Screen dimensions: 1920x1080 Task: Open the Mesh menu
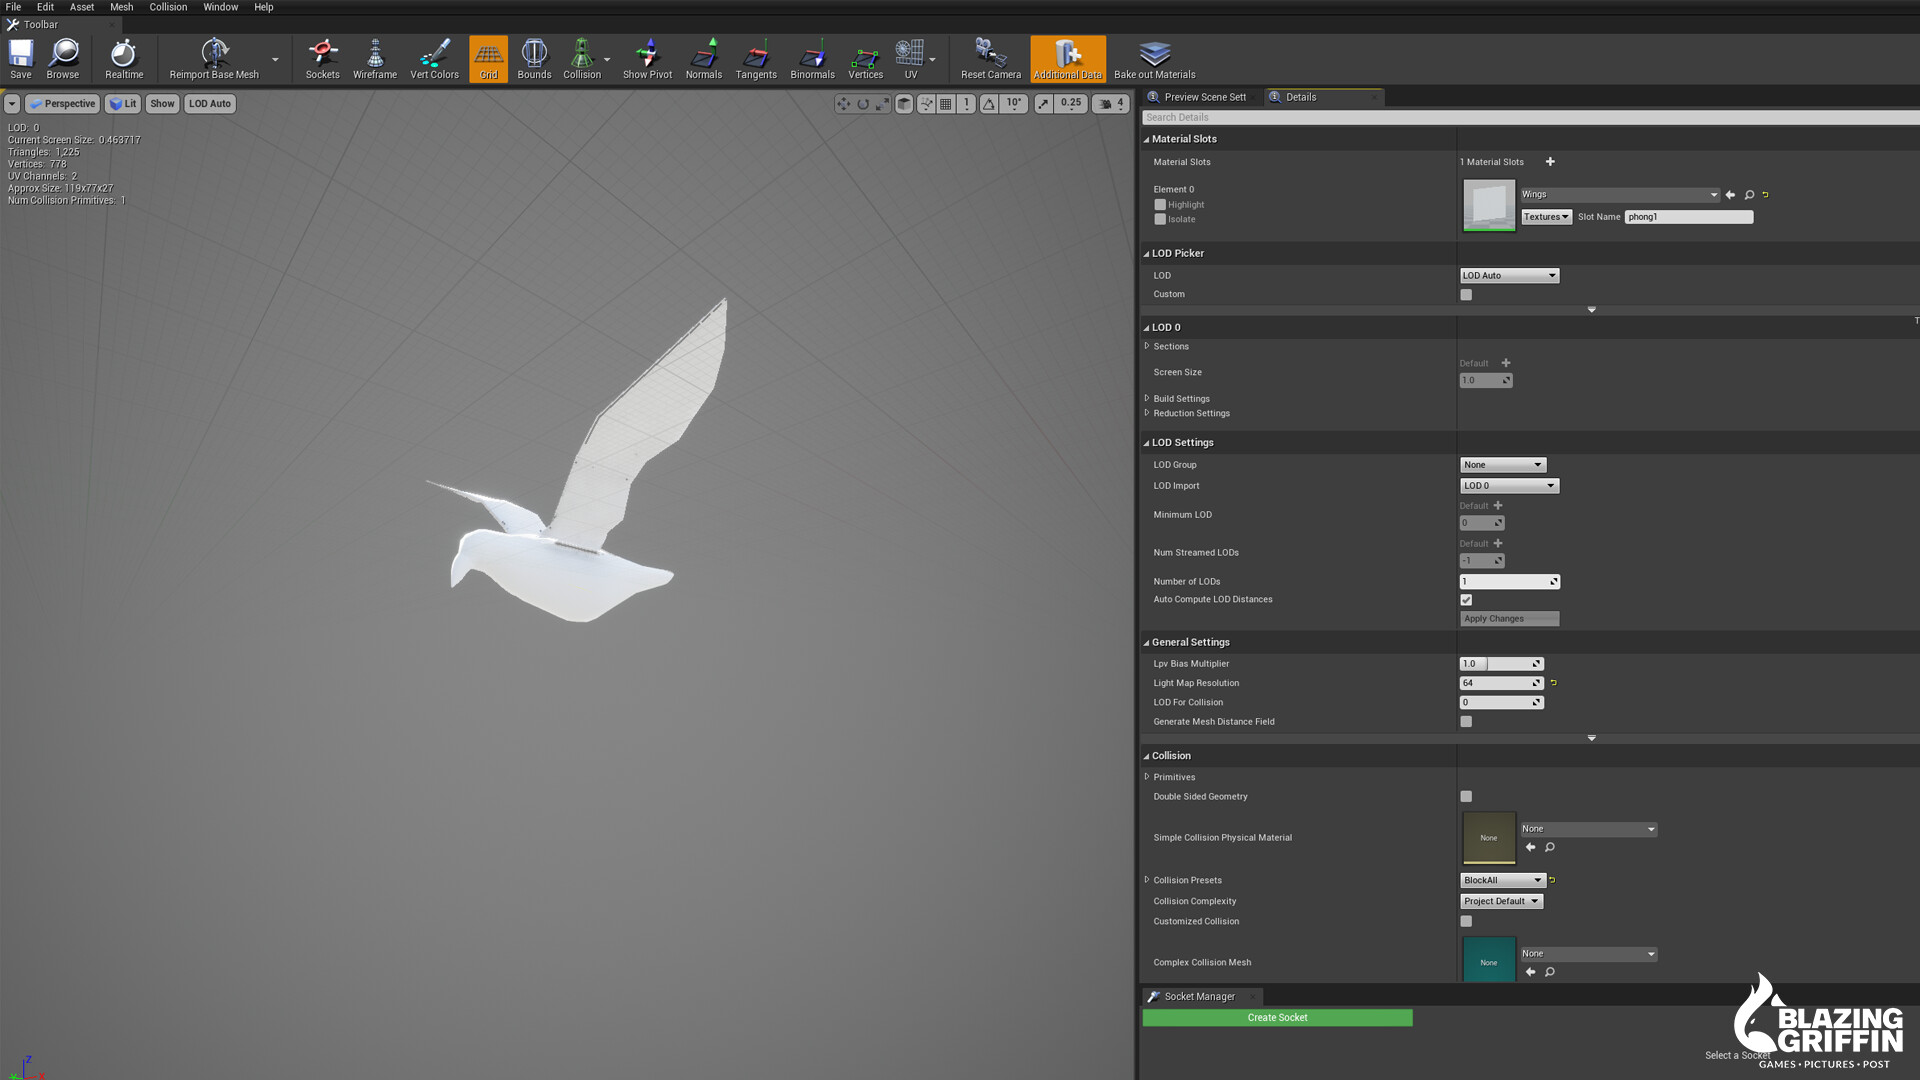click(x=120, y=7)
